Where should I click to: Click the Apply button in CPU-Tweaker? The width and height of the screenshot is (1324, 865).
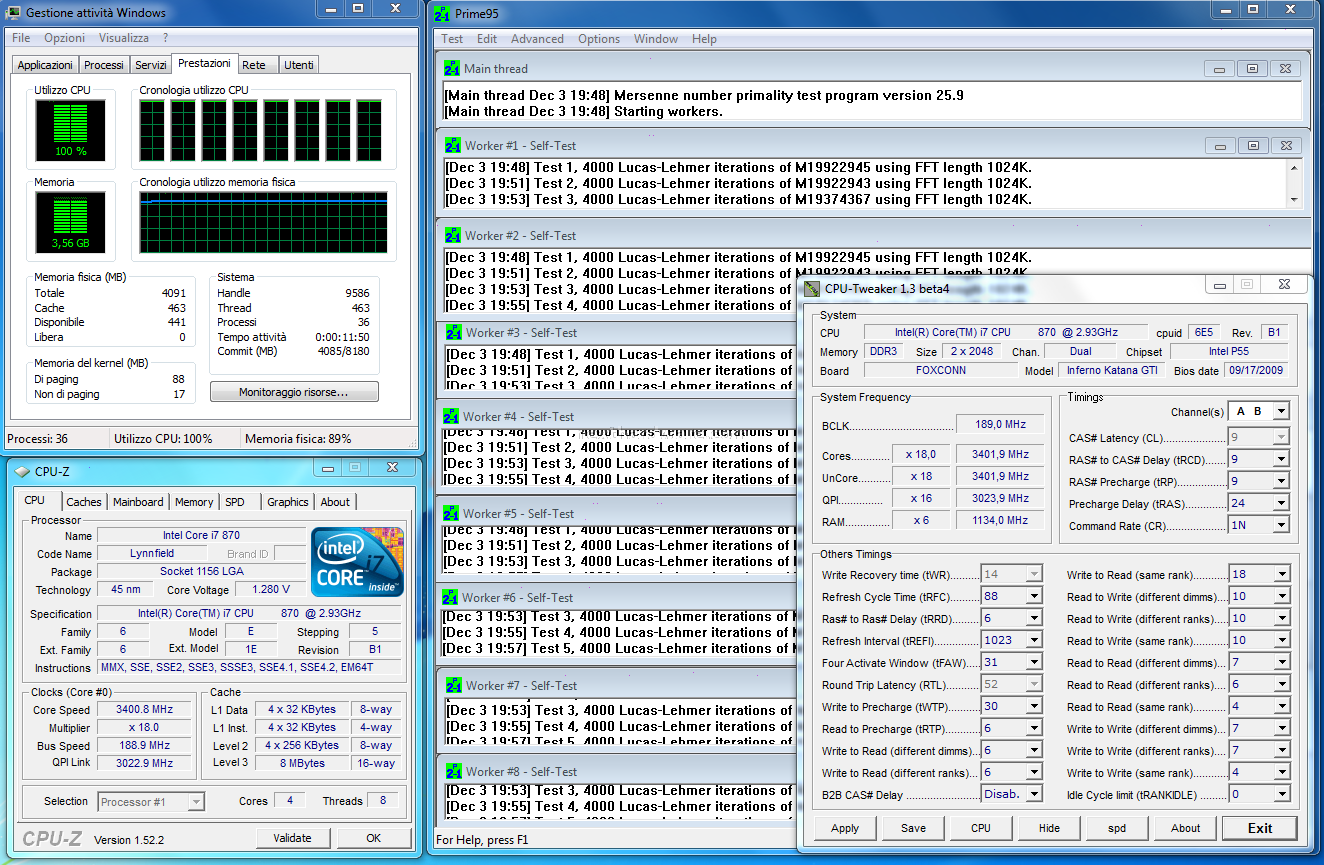[x=845, y=828]
